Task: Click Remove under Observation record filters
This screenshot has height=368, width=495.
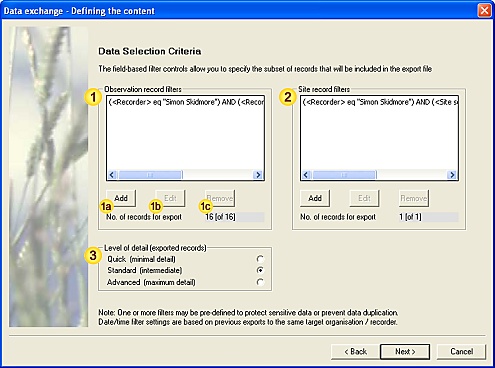Action: point(220,198)
